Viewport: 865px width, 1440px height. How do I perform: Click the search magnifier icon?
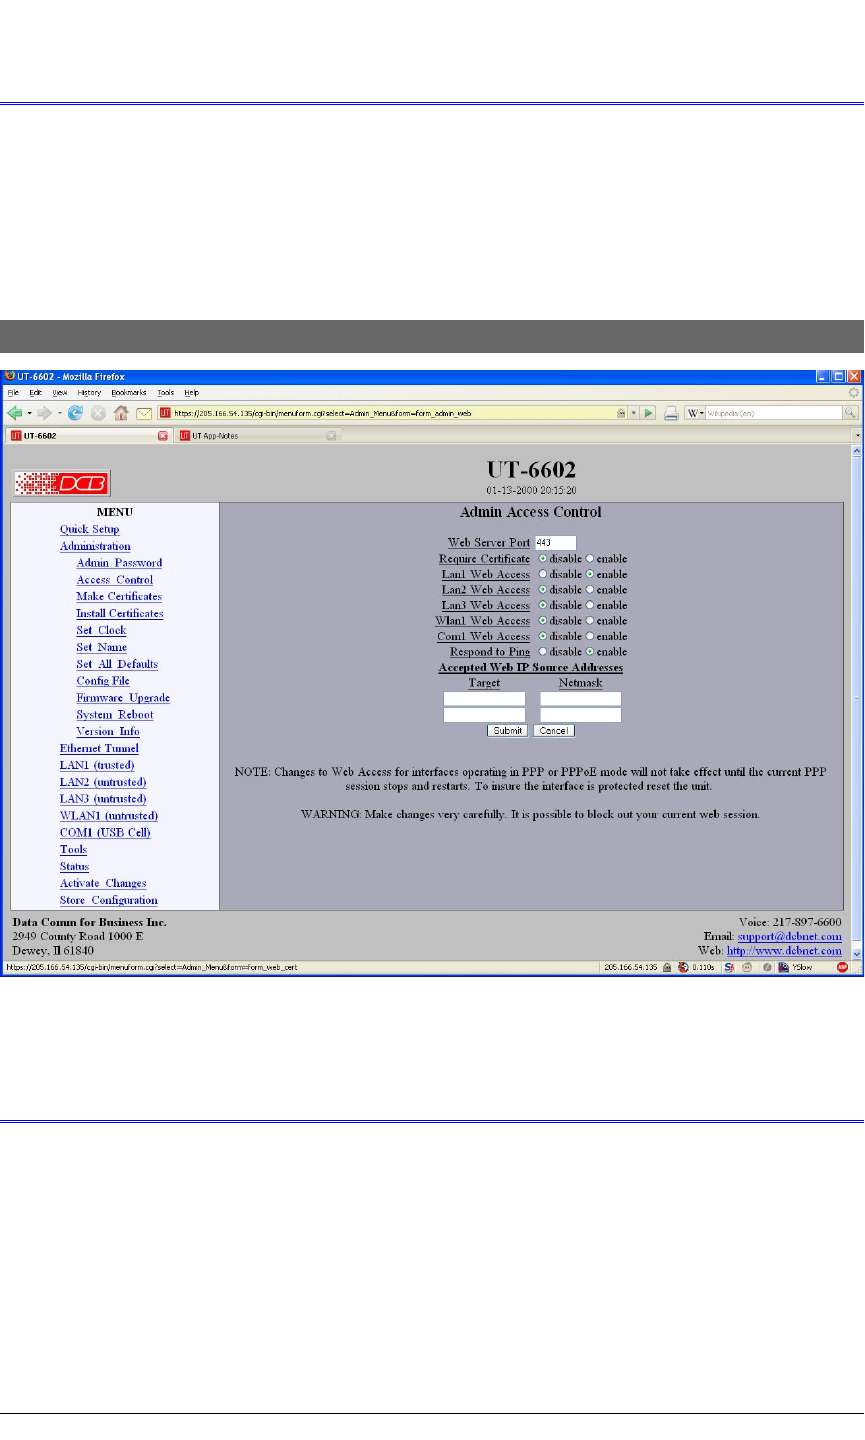851,412
